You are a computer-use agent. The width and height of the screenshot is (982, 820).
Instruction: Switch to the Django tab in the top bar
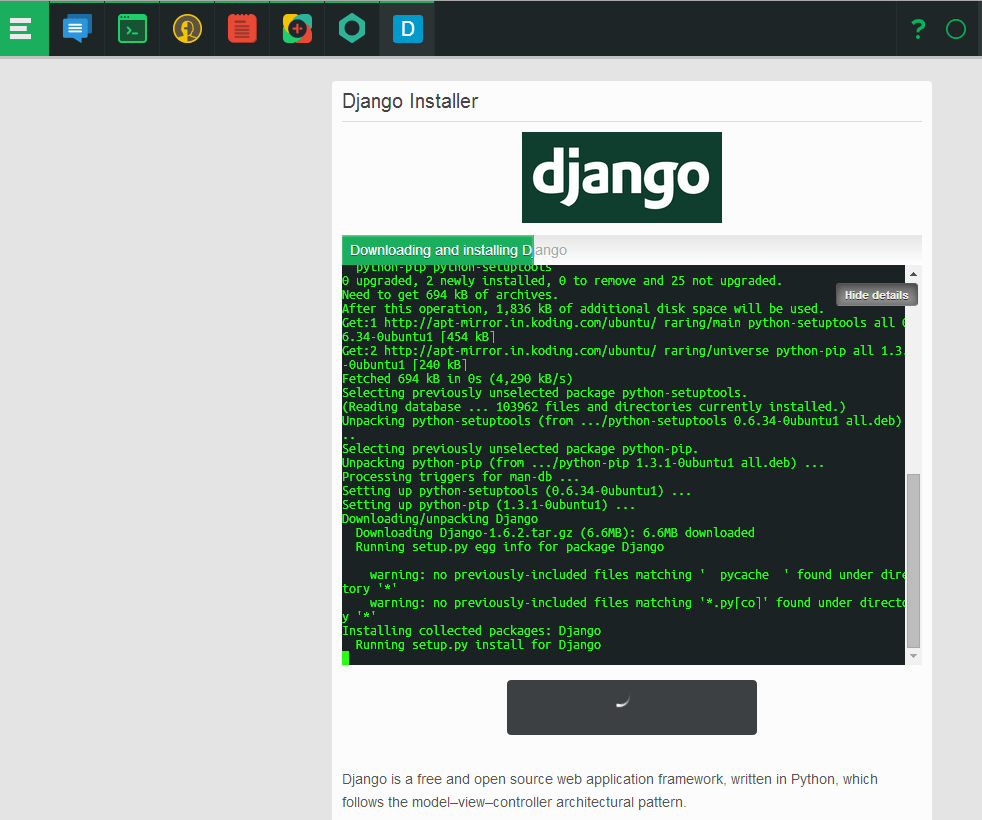coord(406,28)
